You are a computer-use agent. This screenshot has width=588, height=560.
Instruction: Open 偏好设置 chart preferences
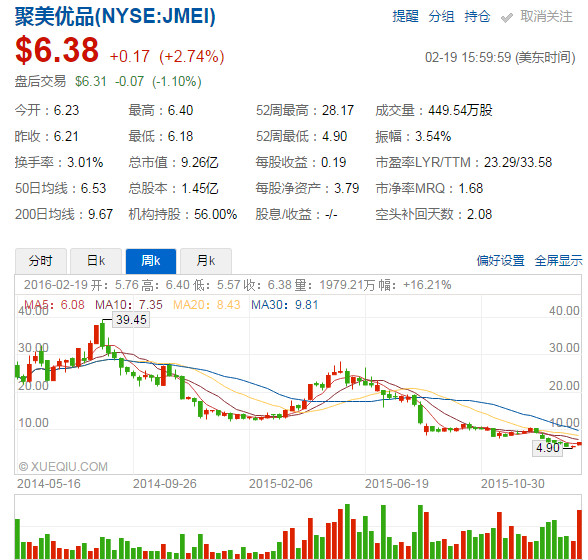[x=501, y=261]
